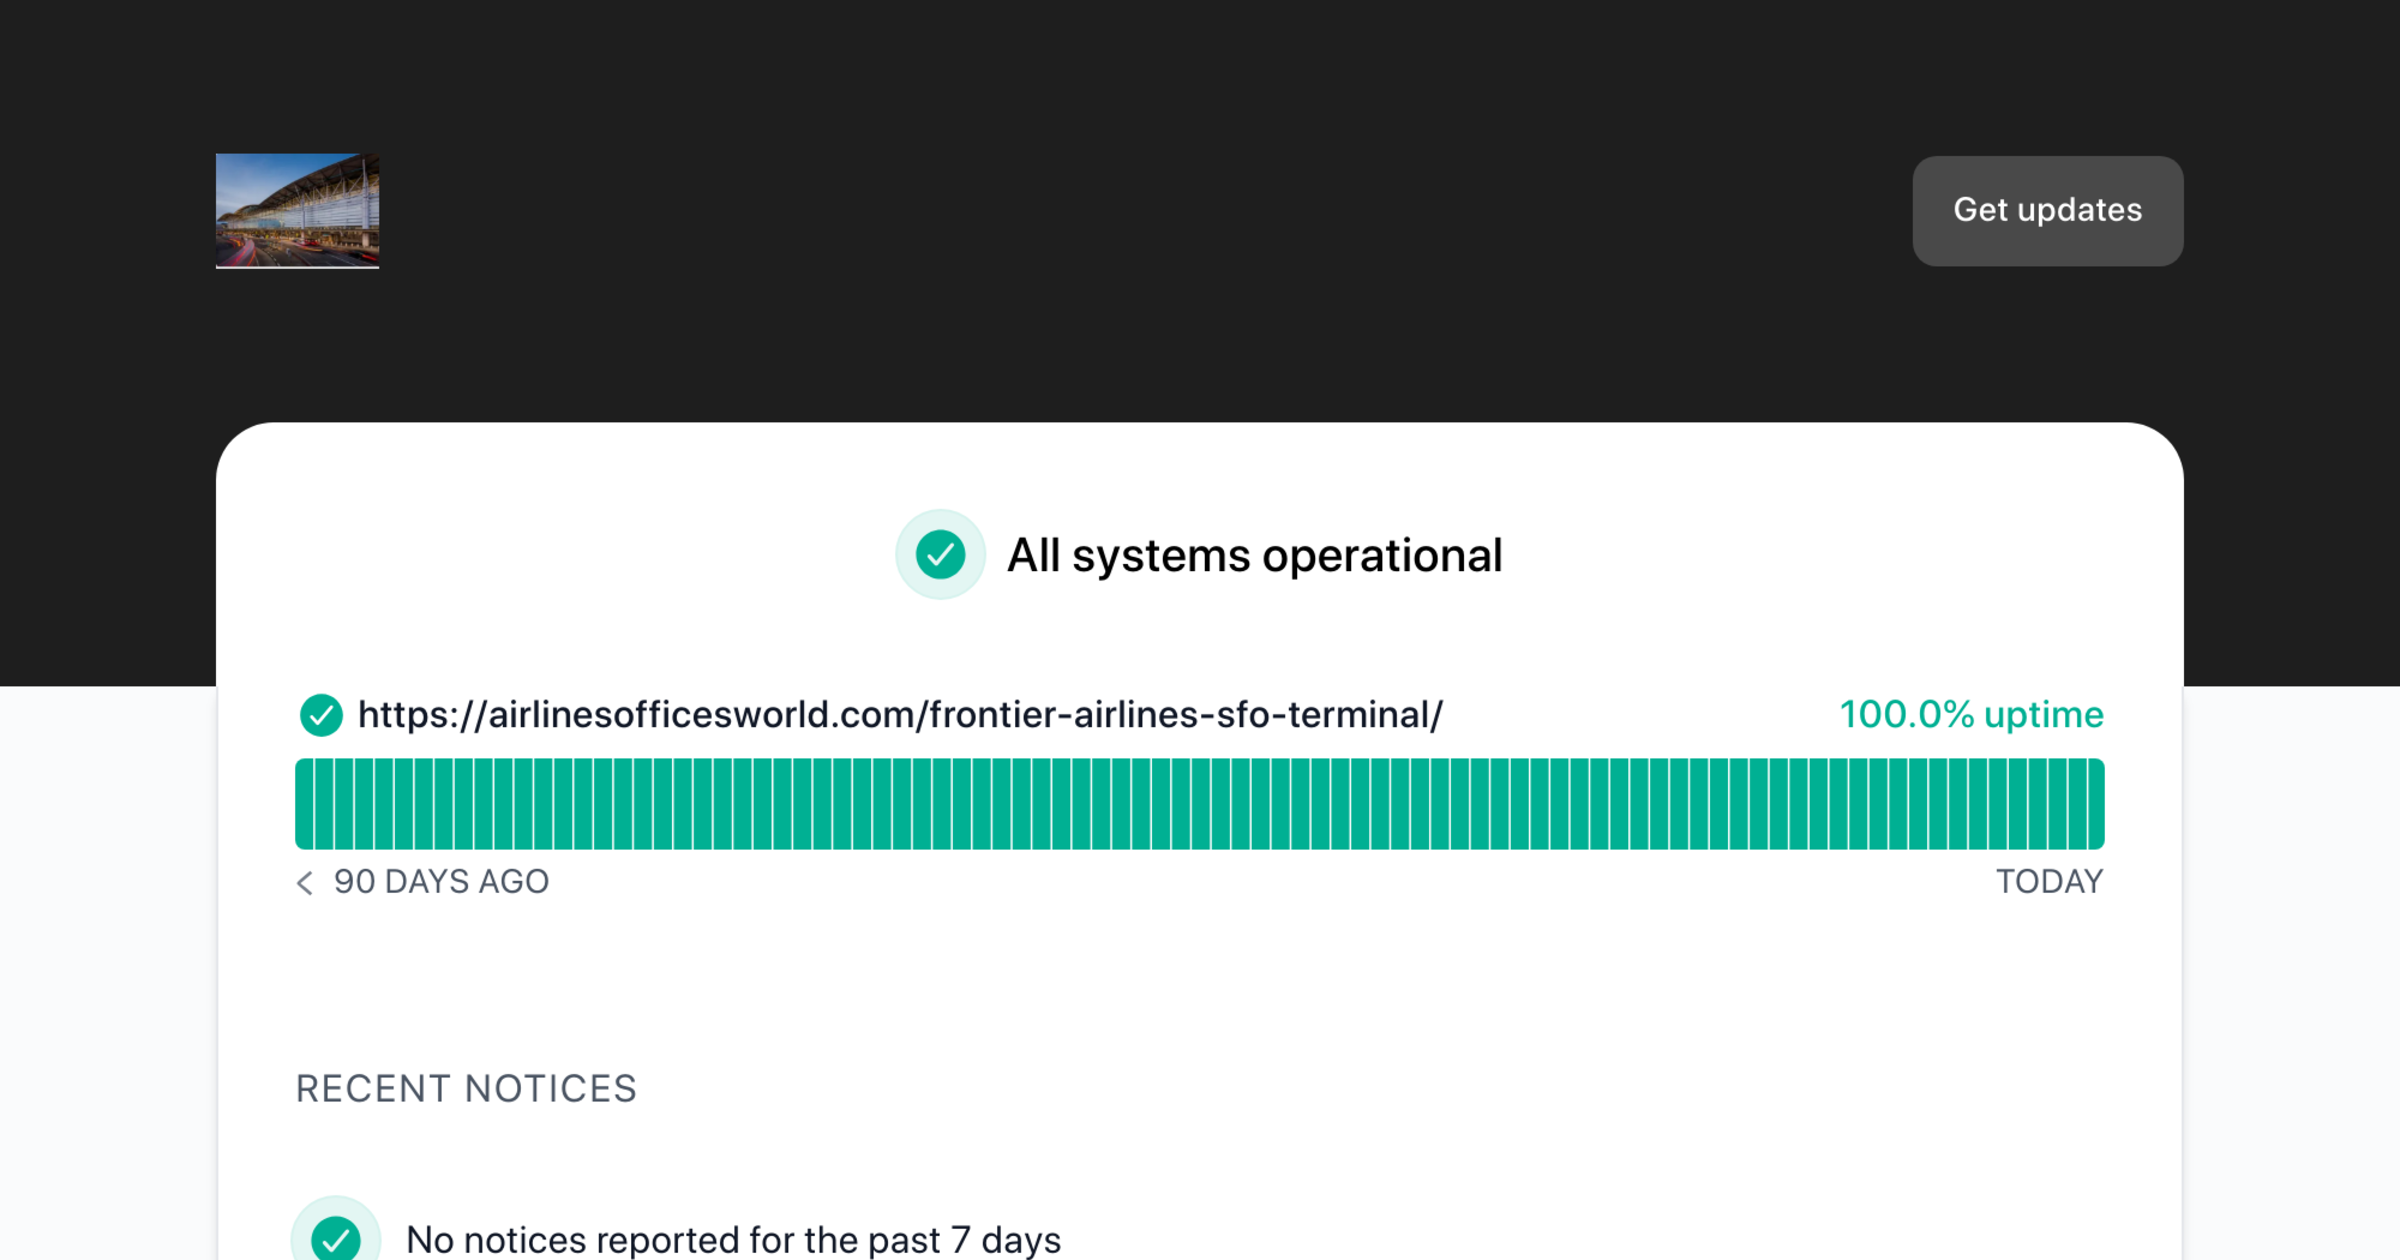Click the leftmost green uptime bar segment
This screenshot has height=1260, width=2400.
point(302,802)
